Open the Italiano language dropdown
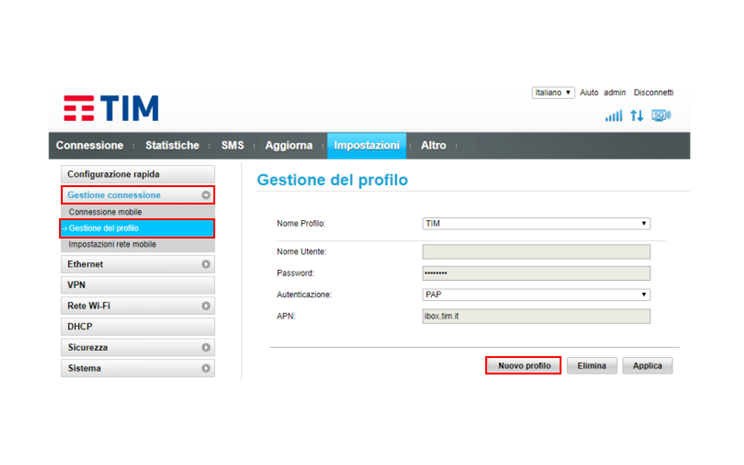 tap(553, 93)
